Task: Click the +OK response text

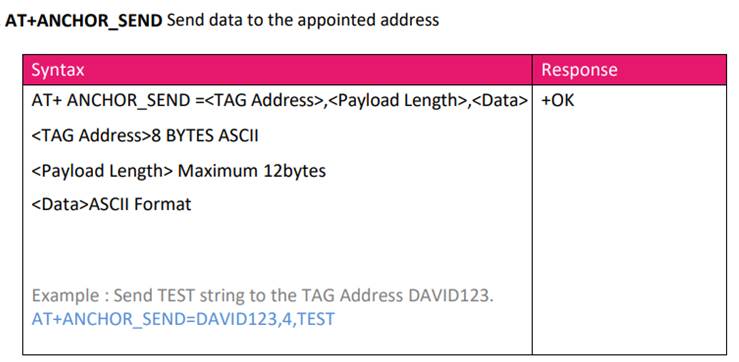Action: coord(558,100)
